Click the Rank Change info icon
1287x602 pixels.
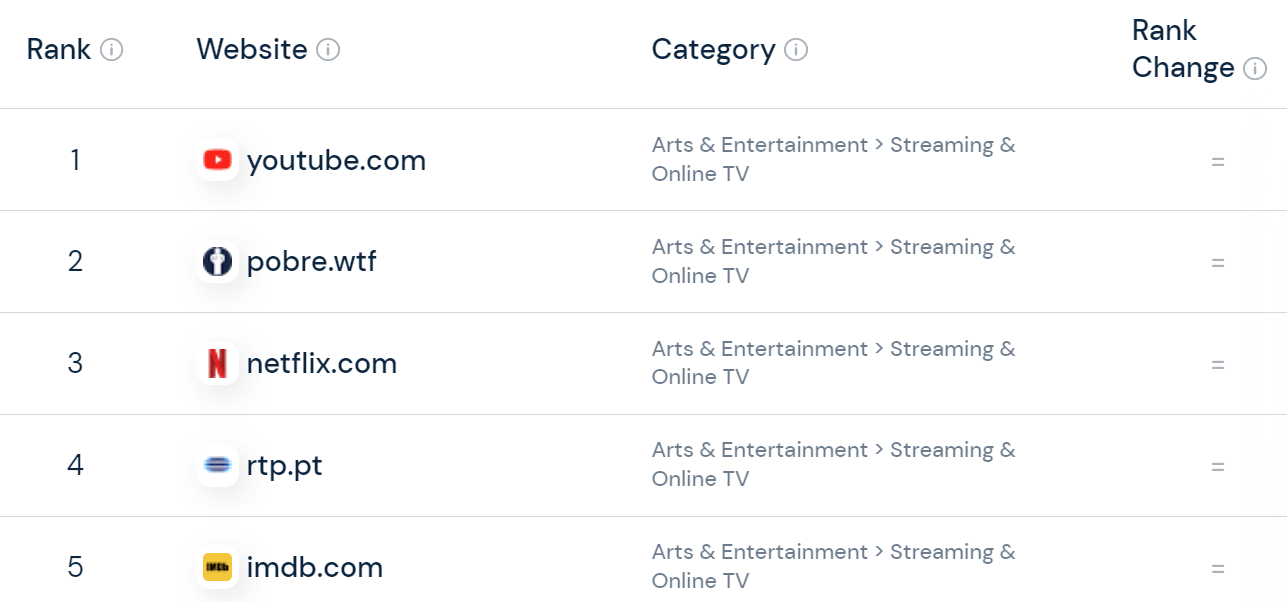point(1254,68)
